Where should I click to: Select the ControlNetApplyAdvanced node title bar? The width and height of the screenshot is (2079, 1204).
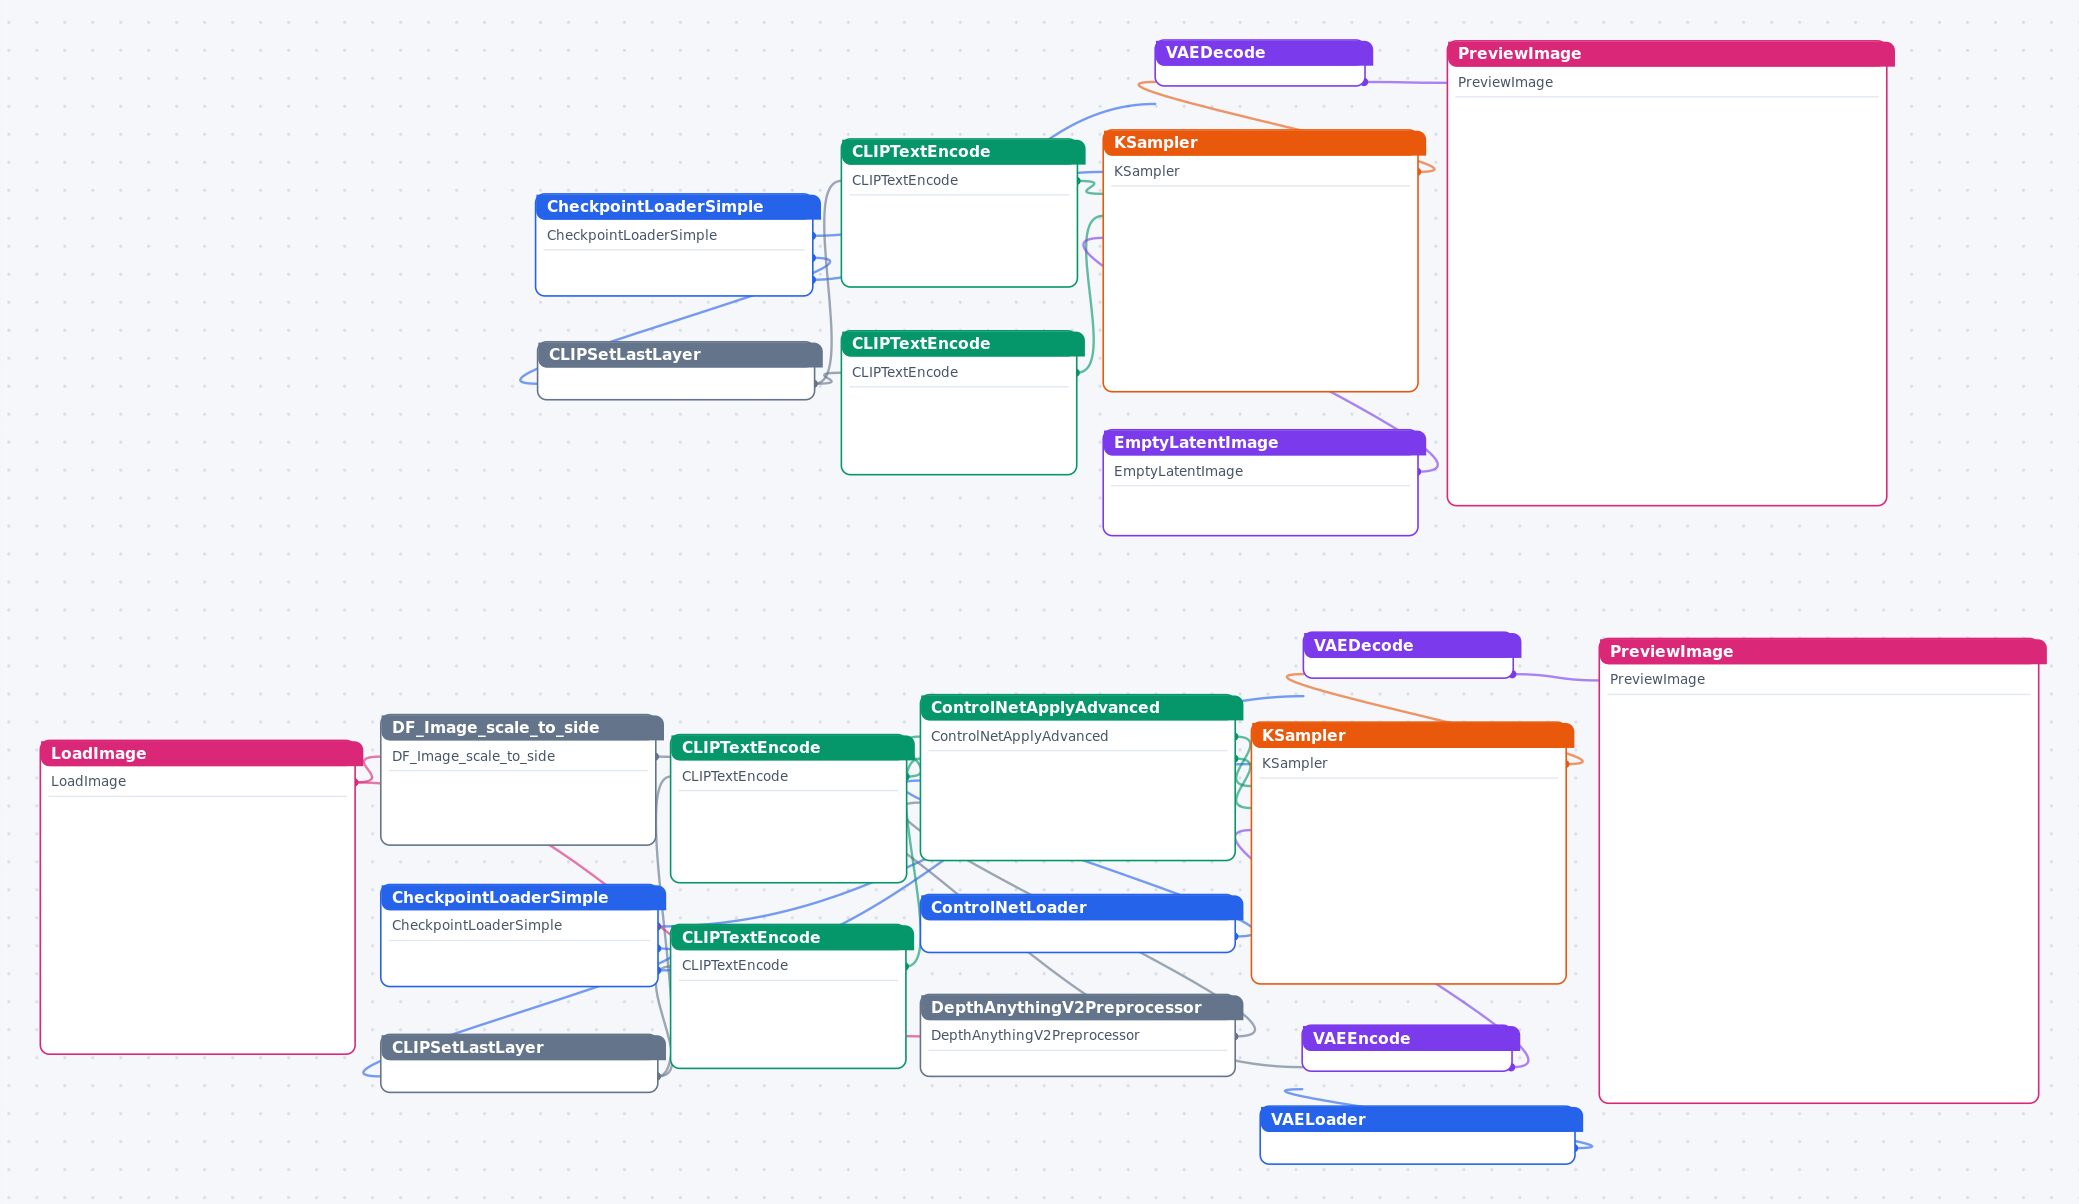[1081, 707]
